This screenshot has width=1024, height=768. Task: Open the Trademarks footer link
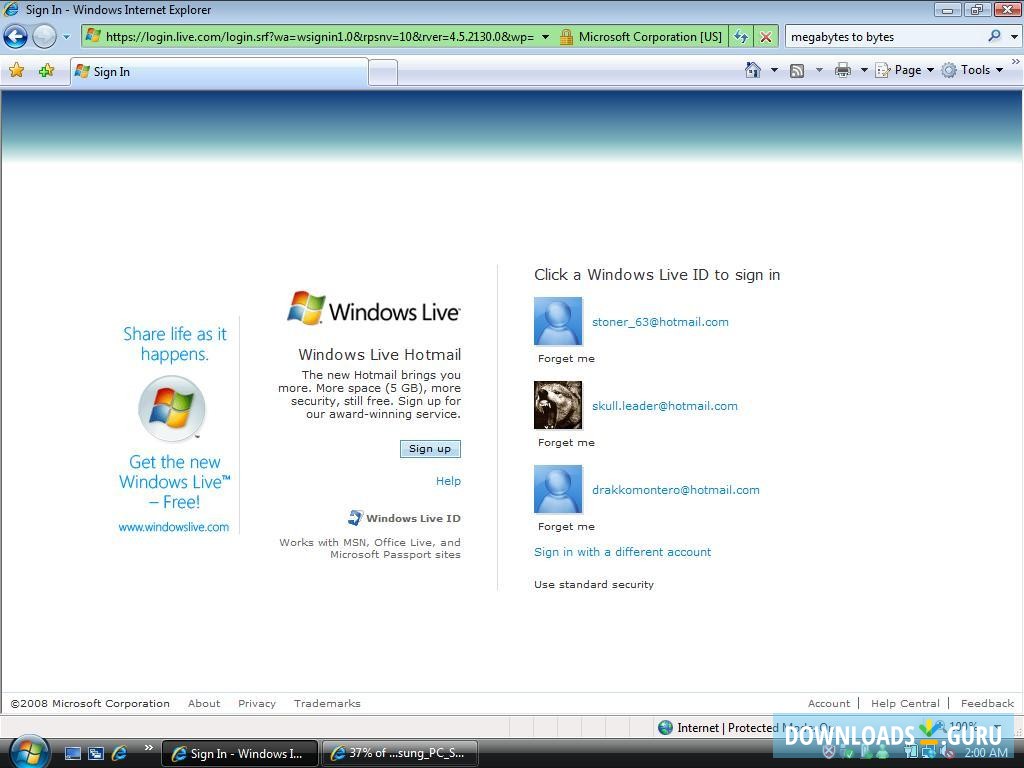pyautogui.click(x=327, y=703)
